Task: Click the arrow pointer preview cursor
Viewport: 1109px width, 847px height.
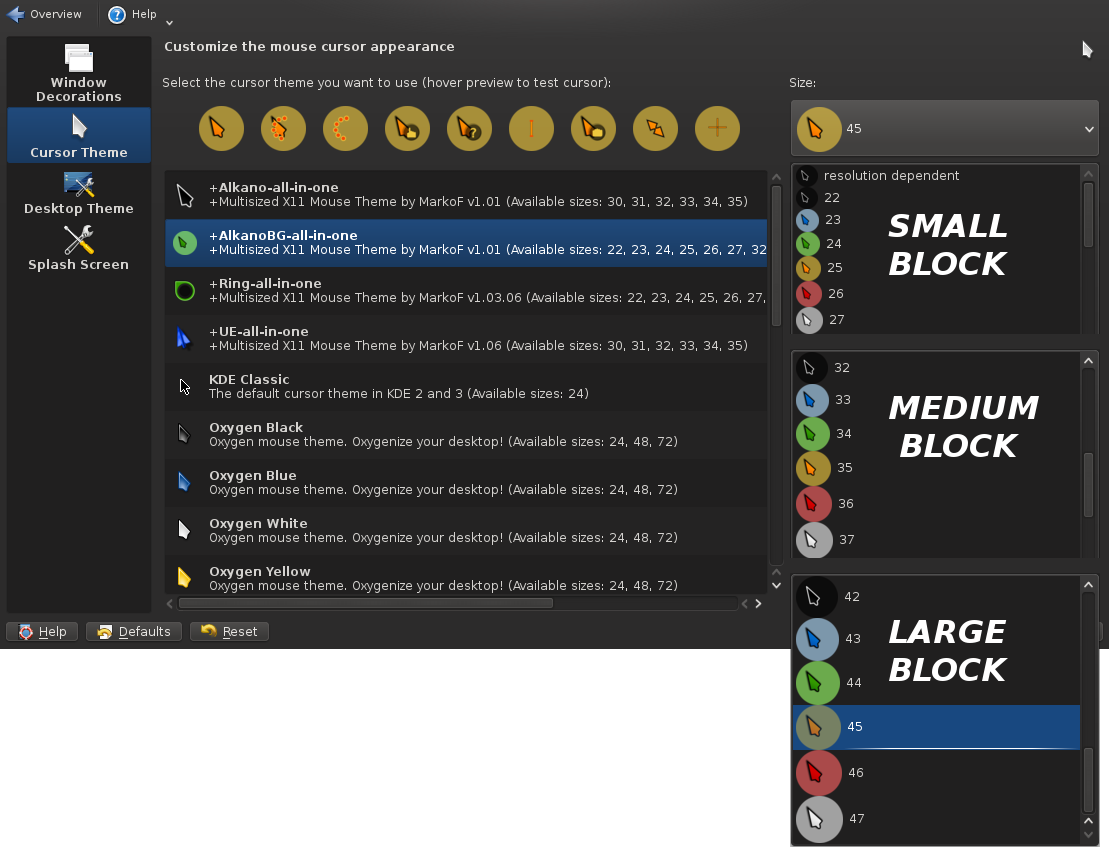Action: [221, 129]
